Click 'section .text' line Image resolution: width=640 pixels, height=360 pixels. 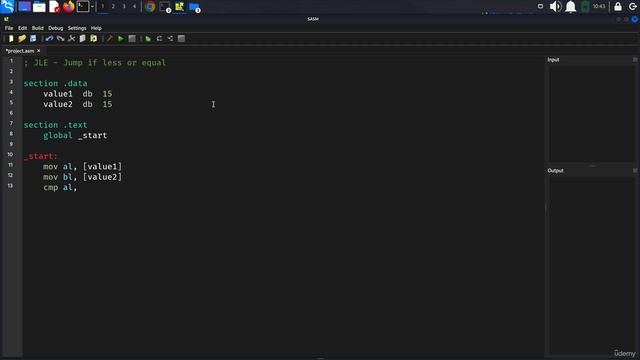pos(56,125)
